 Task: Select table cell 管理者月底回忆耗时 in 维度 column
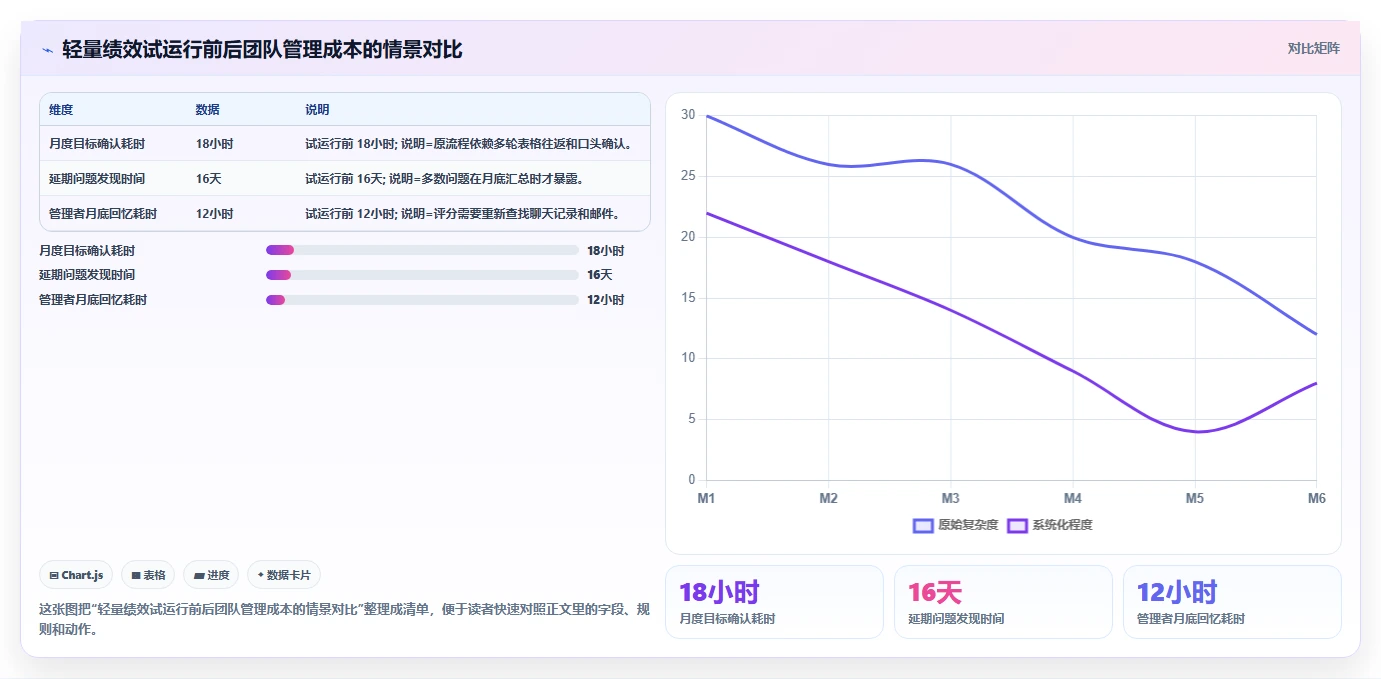point(103,214)
